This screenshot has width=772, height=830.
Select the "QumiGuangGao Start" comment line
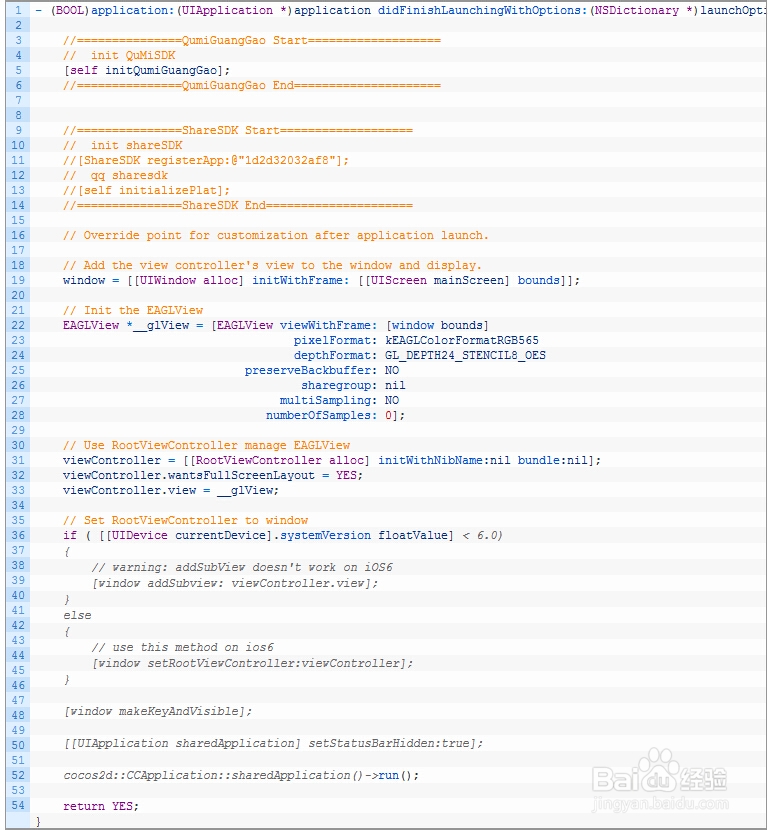[x=252, y=40]
